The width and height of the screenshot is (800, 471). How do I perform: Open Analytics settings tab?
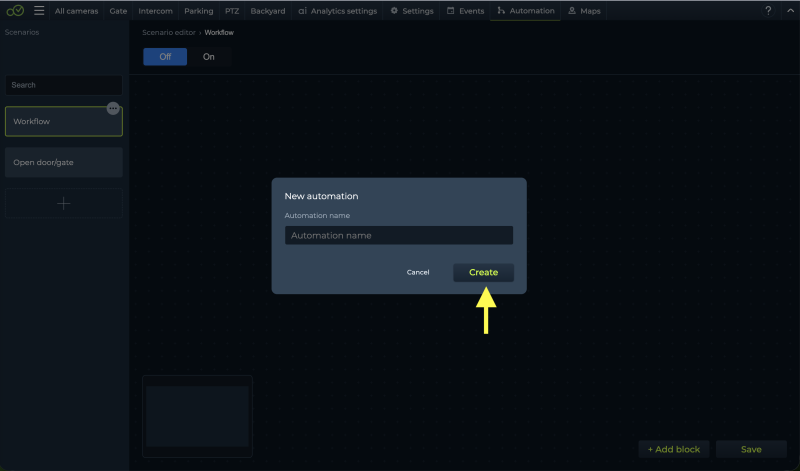coord(338,11)
